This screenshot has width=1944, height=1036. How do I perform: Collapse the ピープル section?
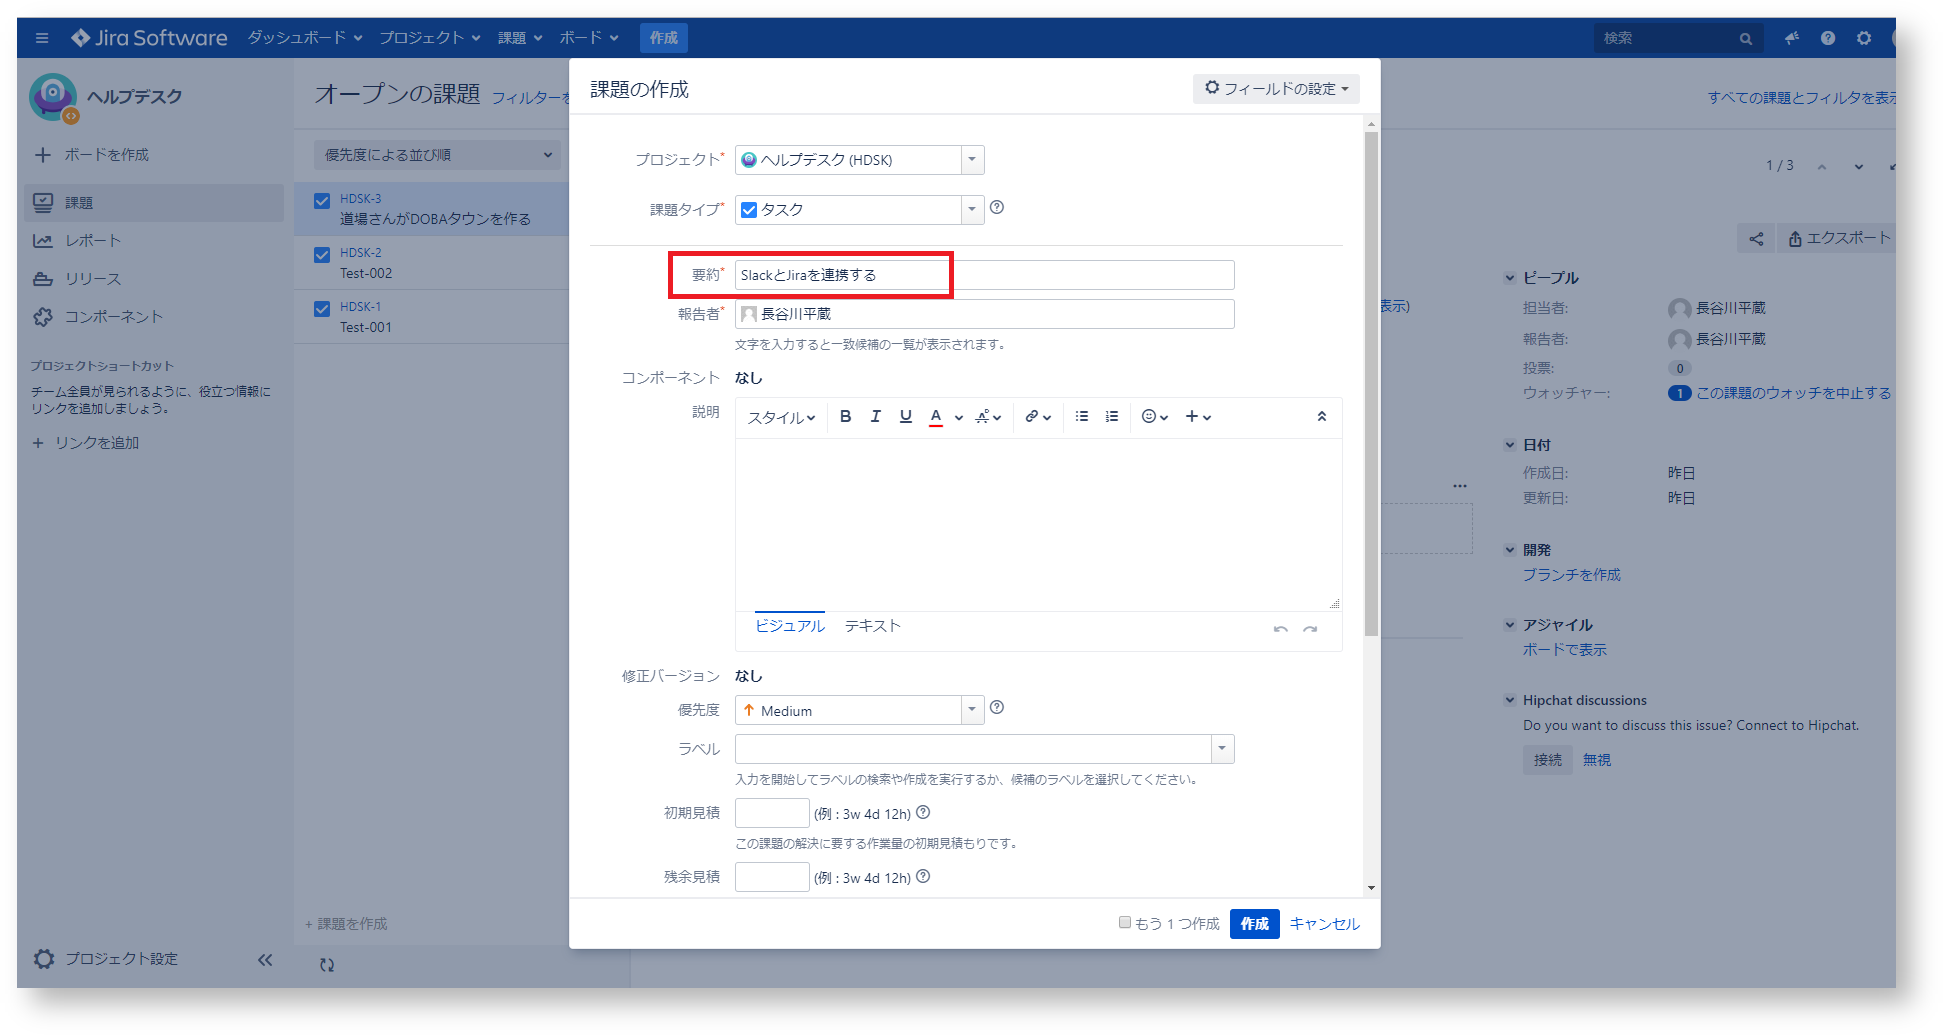click(1510, 278)
